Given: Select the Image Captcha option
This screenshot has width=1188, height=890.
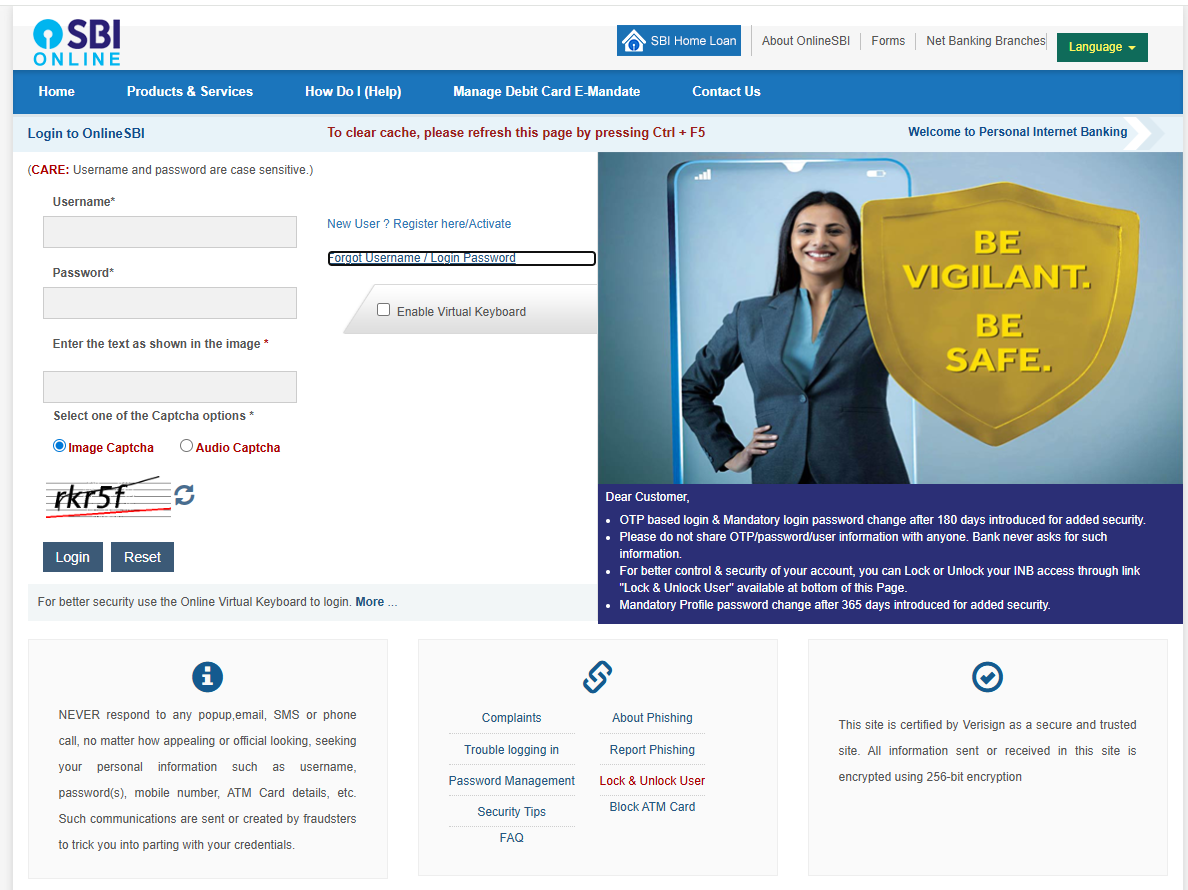Looking at the screenshot, I should tap(60, 446).
